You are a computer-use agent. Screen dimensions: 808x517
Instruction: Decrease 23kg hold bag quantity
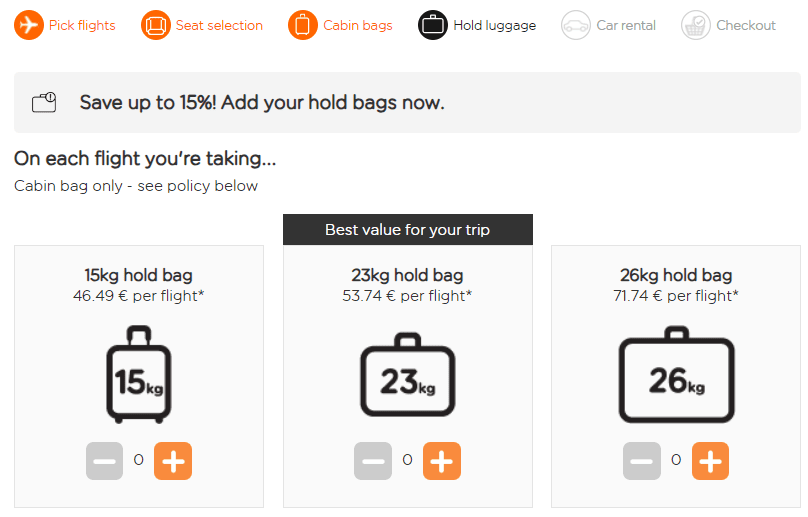click(373, 461)
